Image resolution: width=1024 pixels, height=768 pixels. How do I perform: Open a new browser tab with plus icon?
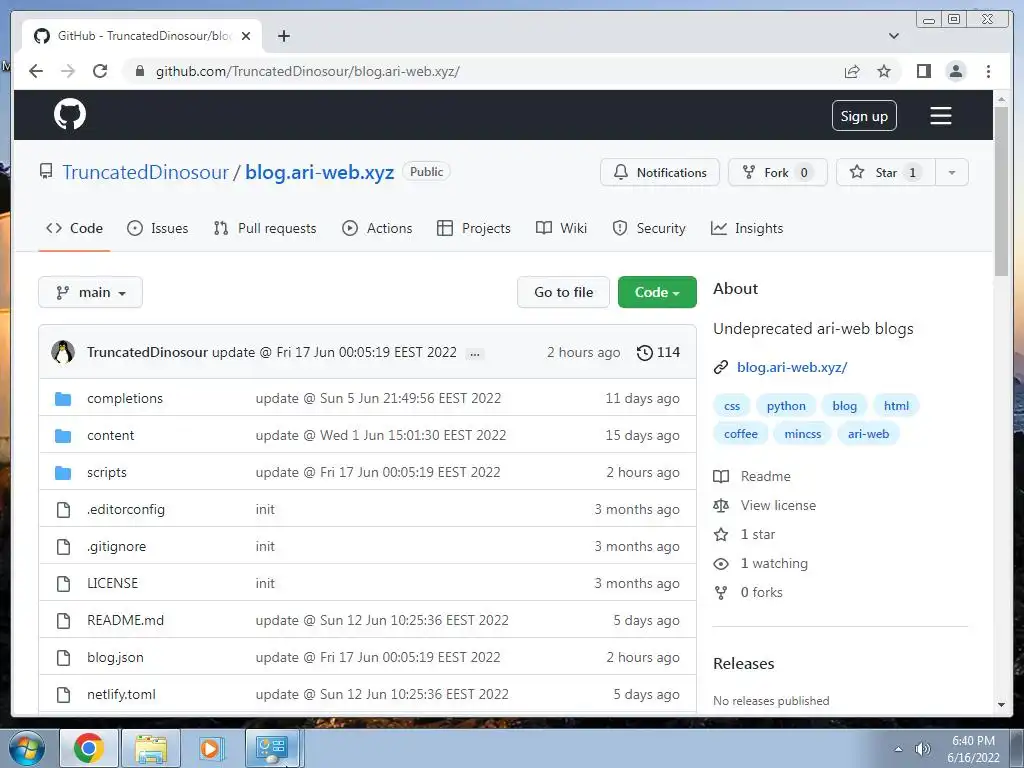click(x=283, y=36)
